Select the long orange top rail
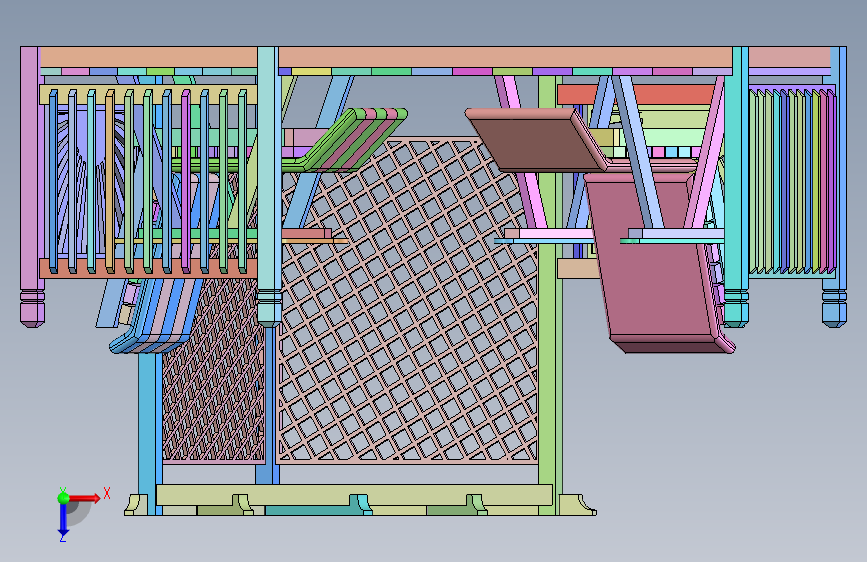This screenshot has width=867, height=562. click(x=504, y=58)
